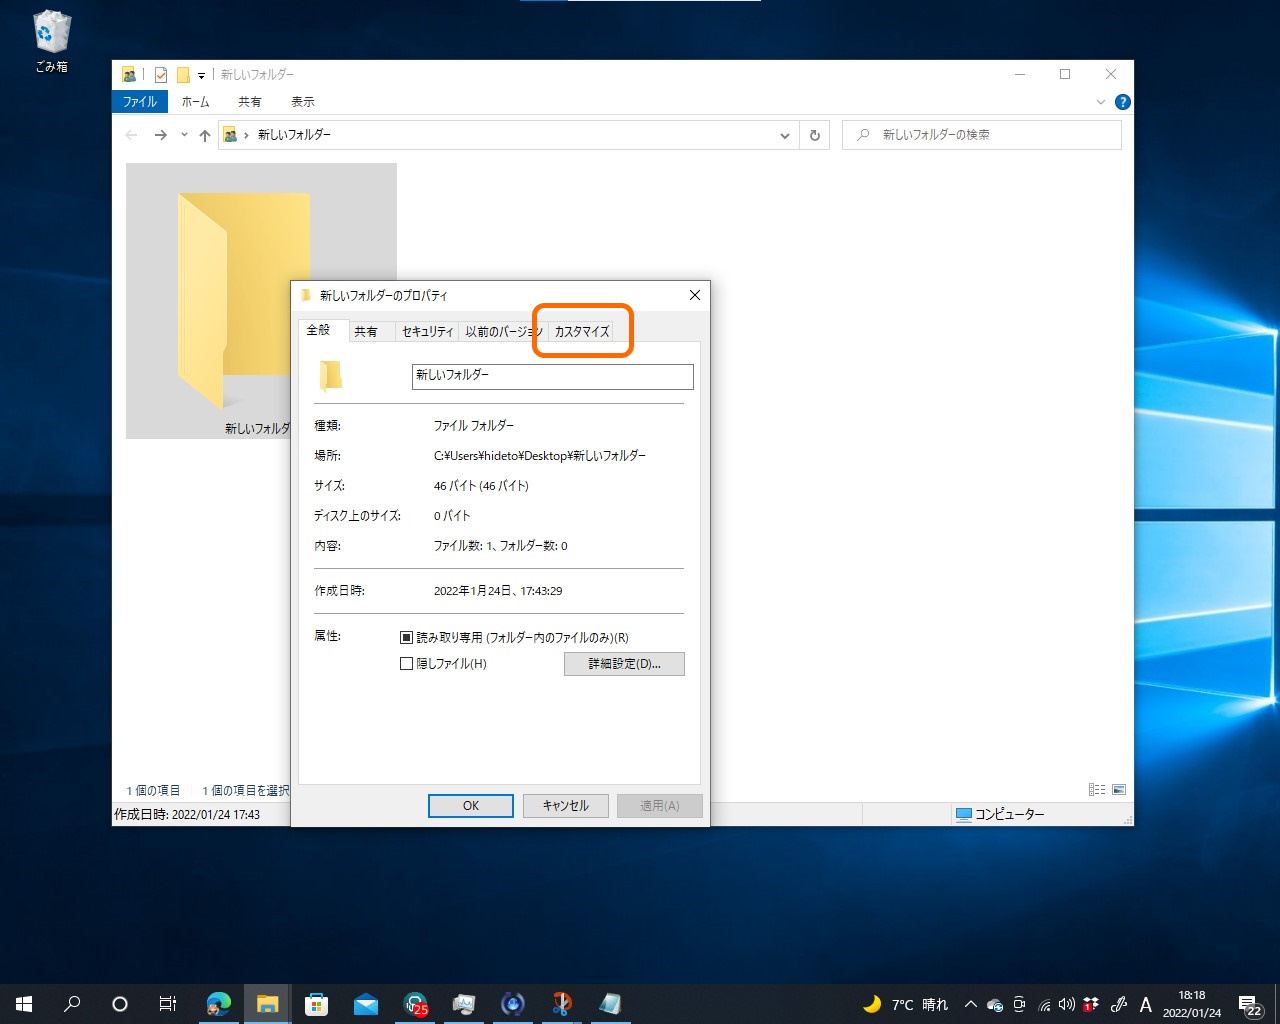Open Microsoft Edge from the taskbar
This screenshot has height=1024, width=1280.
(x=218, y=1004)
